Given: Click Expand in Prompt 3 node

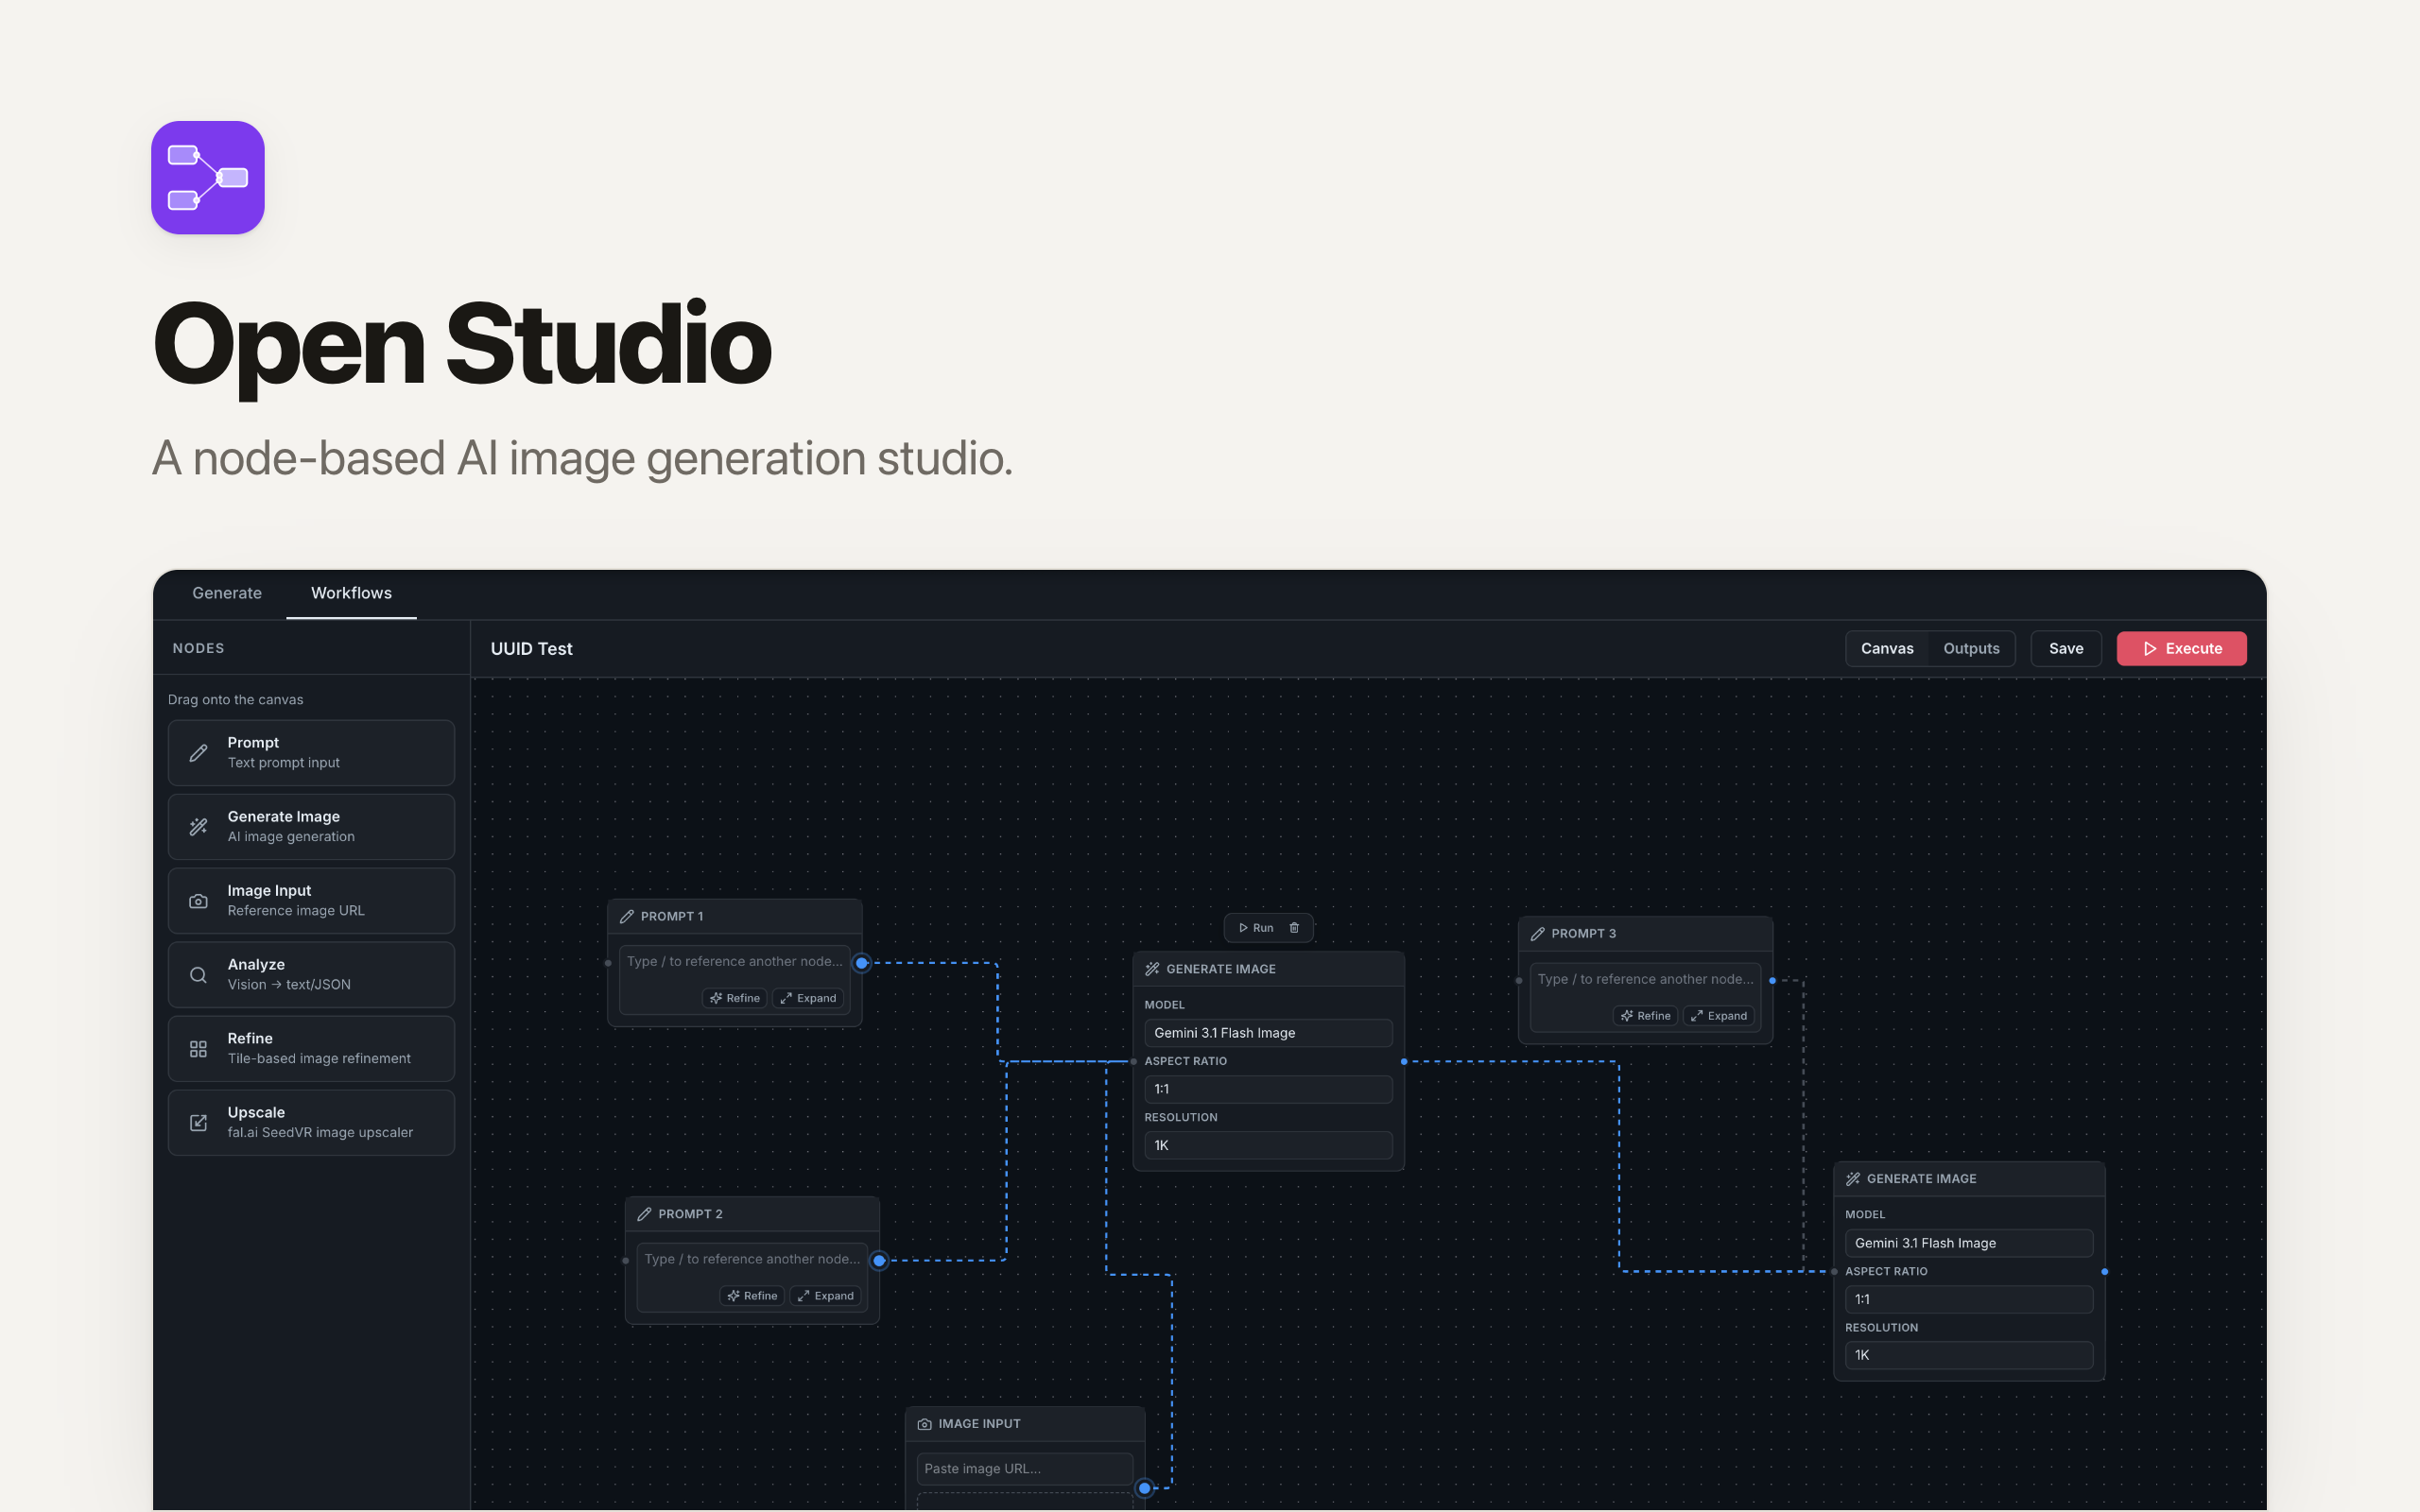Looking at the screenshot, I should click(1719, 1016).
